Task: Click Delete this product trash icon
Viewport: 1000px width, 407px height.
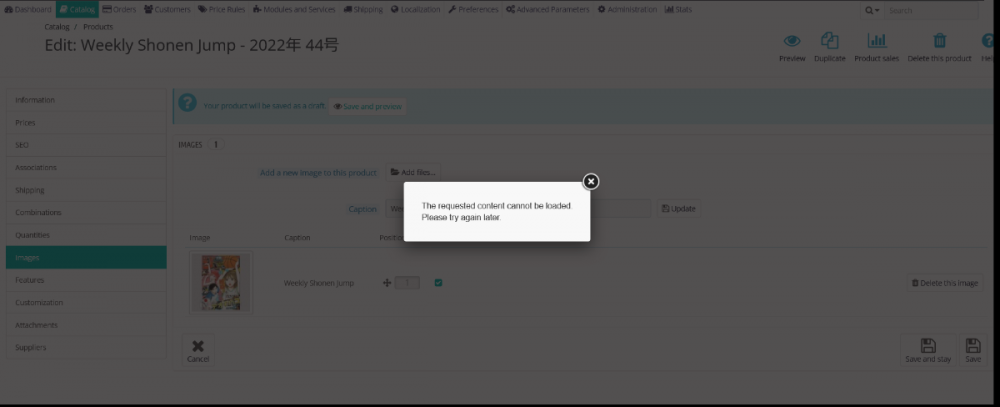Action: (939, 41)
